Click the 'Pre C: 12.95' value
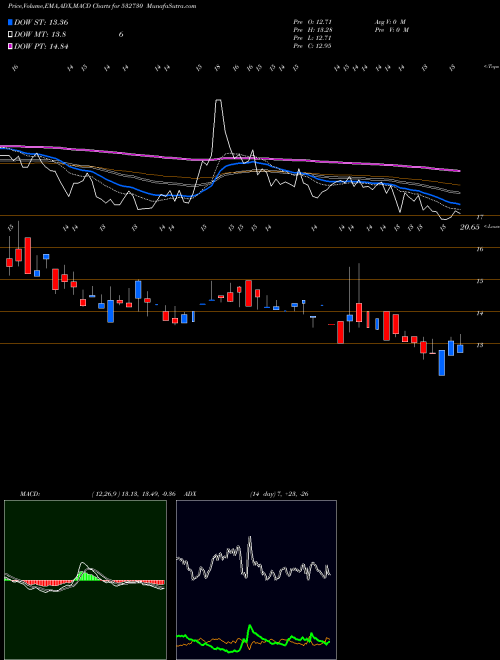The height and width of the screenshot is (660, 500). pos(312,46)
